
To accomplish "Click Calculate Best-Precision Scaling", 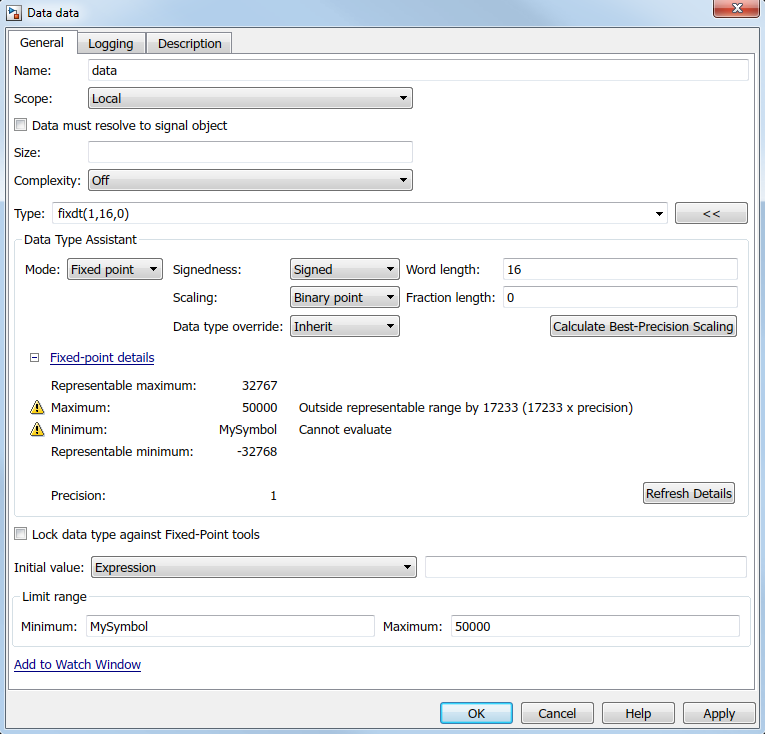I will [x=643, y=326].
